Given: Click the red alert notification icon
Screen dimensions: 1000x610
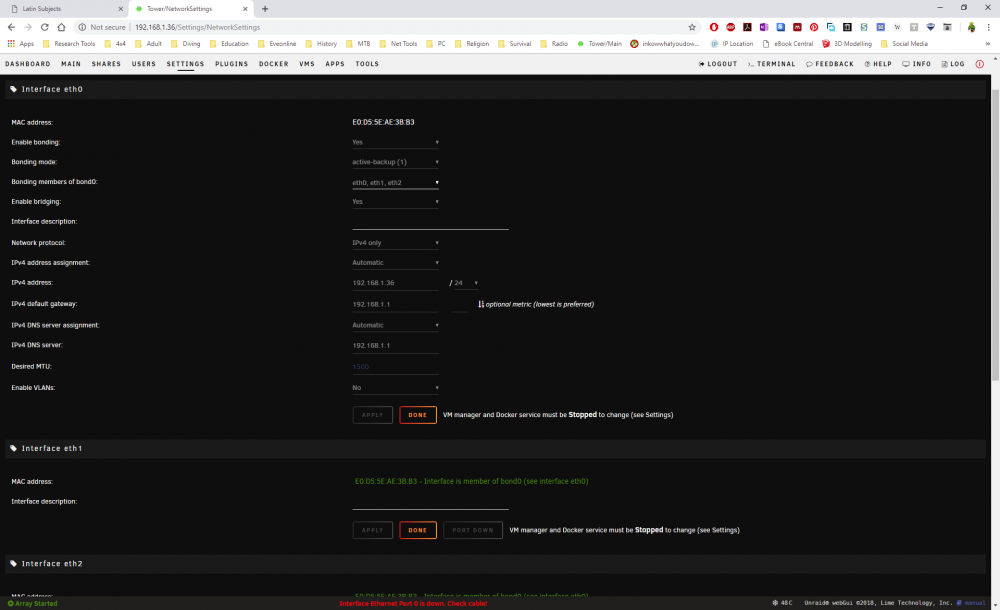Looking at the screenshot, I should coord(980,64).
